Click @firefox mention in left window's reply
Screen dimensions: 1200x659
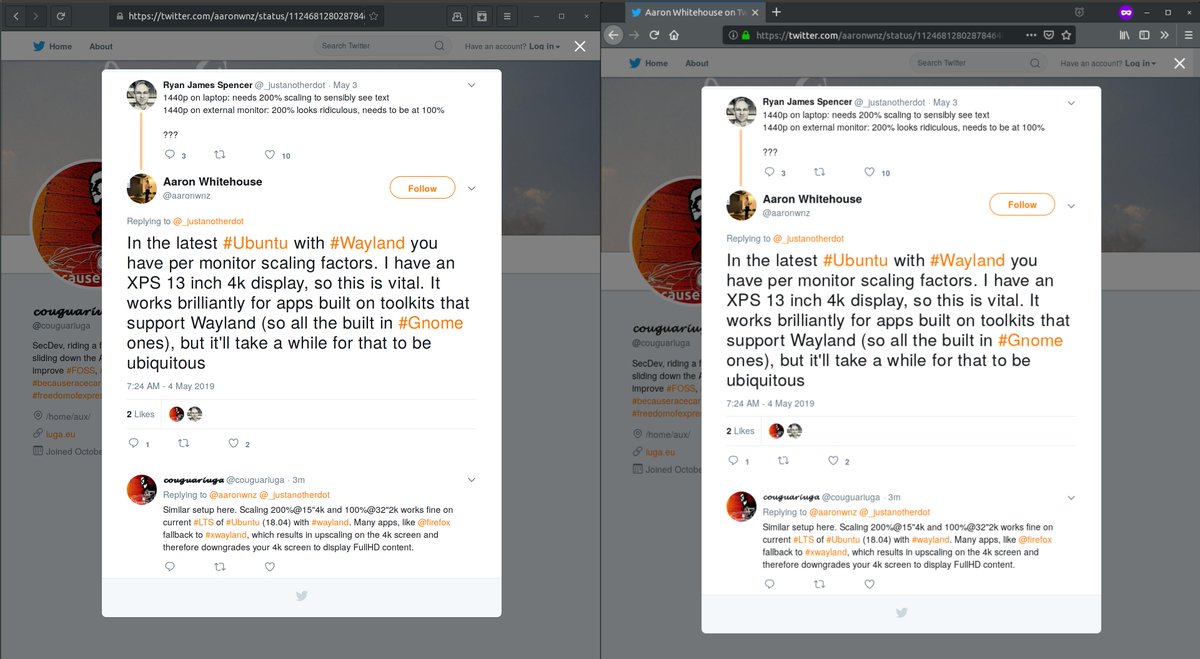[x=434, y=522]
